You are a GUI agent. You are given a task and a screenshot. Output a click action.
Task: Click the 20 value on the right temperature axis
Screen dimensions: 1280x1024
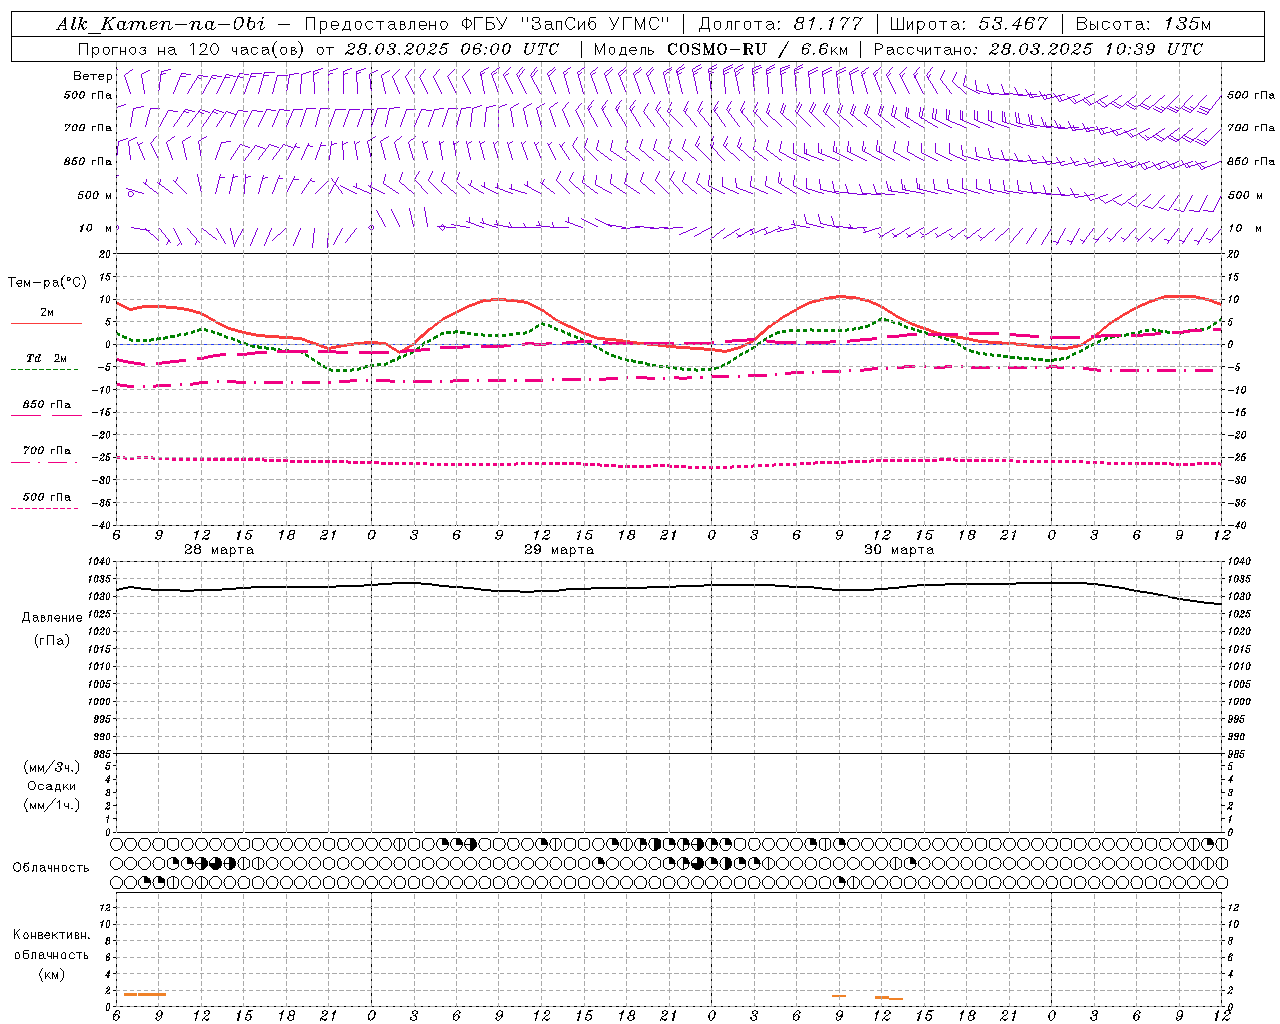tap(1233, 254)
